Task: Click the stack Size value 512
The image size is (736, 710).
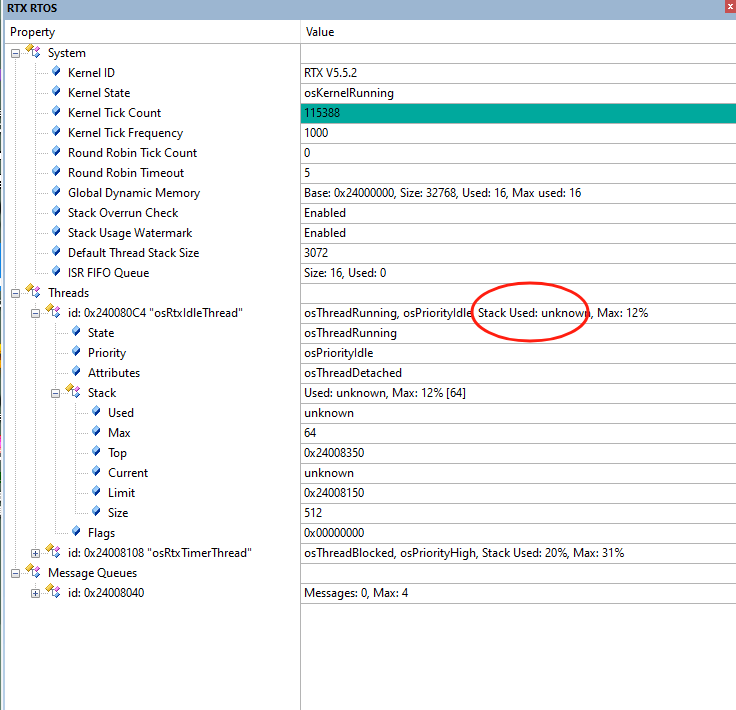Action: 313,513
